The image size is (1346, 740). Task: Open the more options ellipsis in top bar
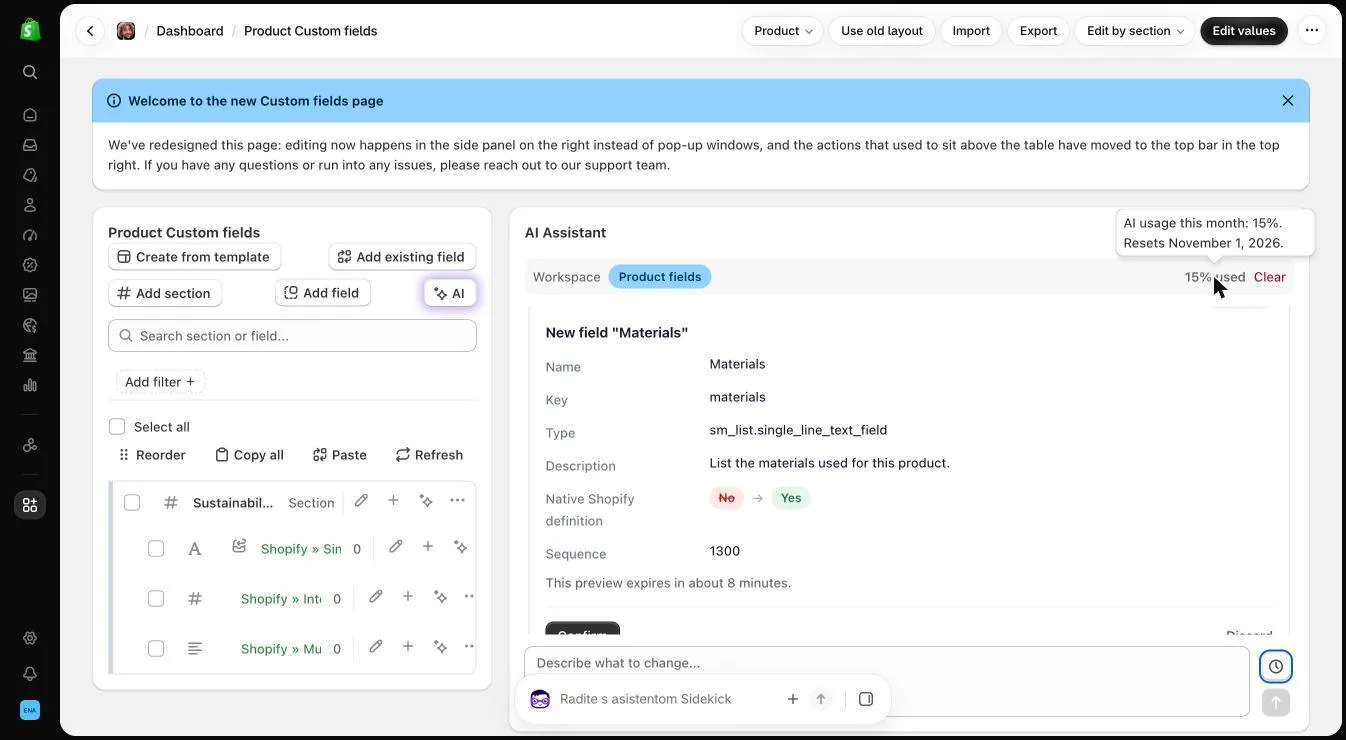click(x=1311, y=31)
